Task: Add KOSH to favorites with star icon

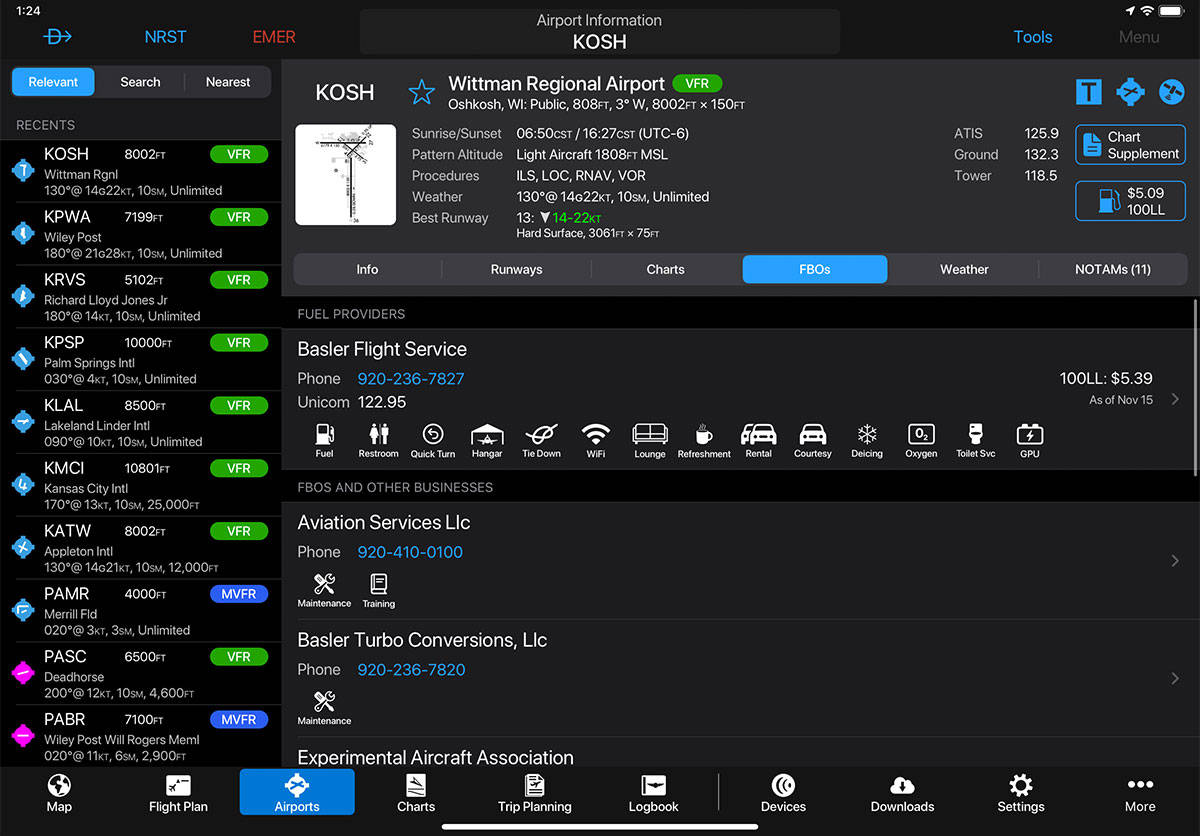Action: click(x=421, y=93)
